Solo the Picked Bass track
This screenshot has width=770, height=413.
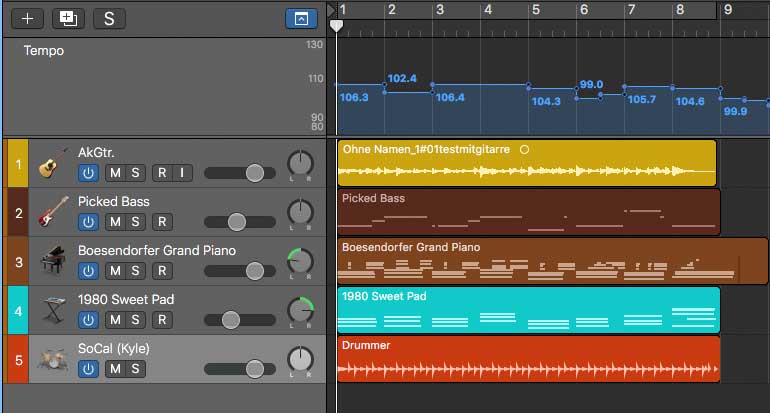(135, 222)
